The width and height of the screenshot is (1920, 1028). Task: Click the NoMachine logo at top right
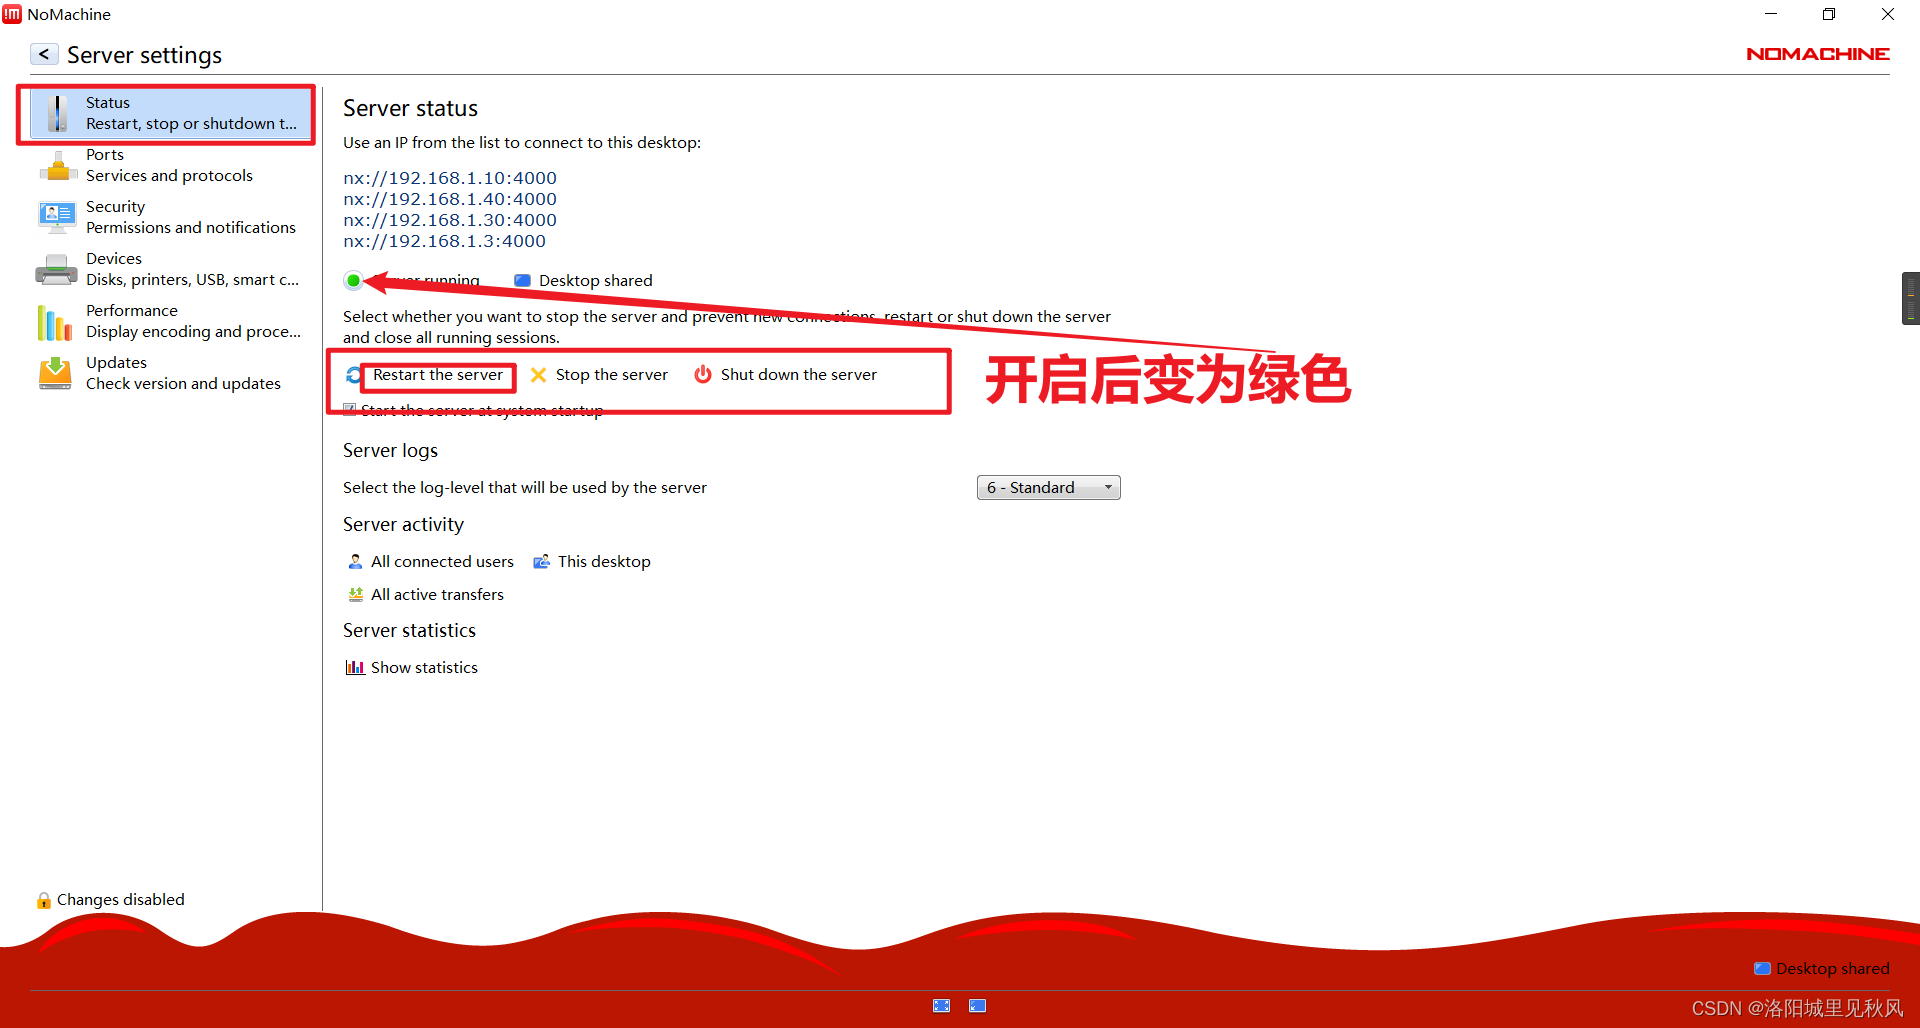point(1817,54)
